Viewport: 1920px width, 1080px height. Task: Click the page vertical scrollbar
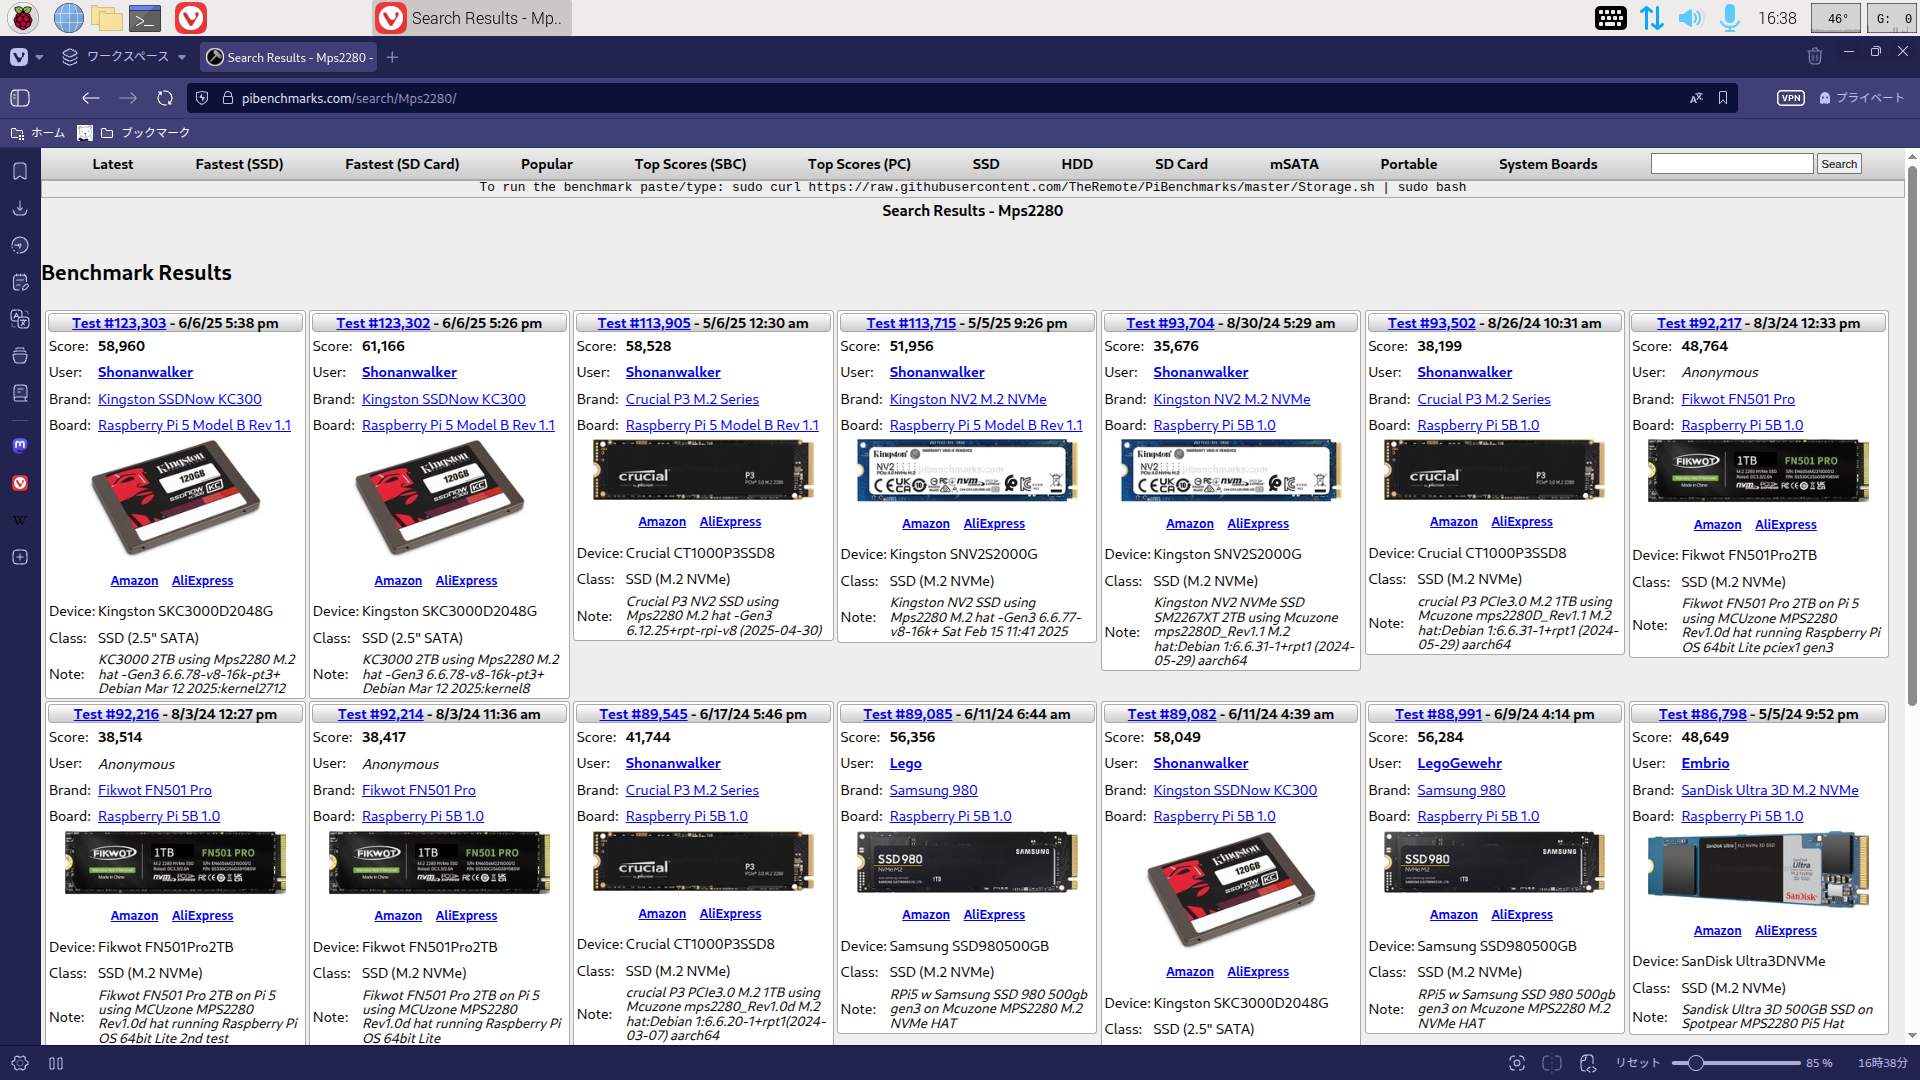1912,435
